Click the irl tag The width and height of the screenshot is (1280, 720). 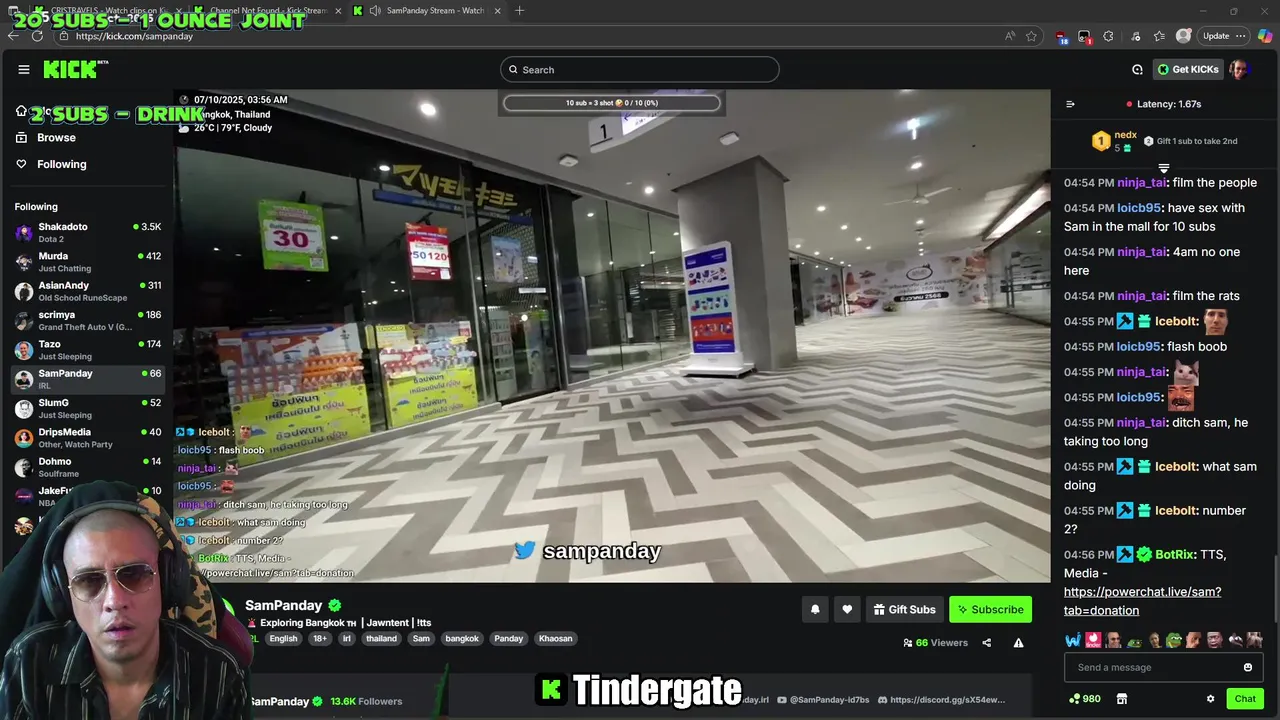(347, 638)
